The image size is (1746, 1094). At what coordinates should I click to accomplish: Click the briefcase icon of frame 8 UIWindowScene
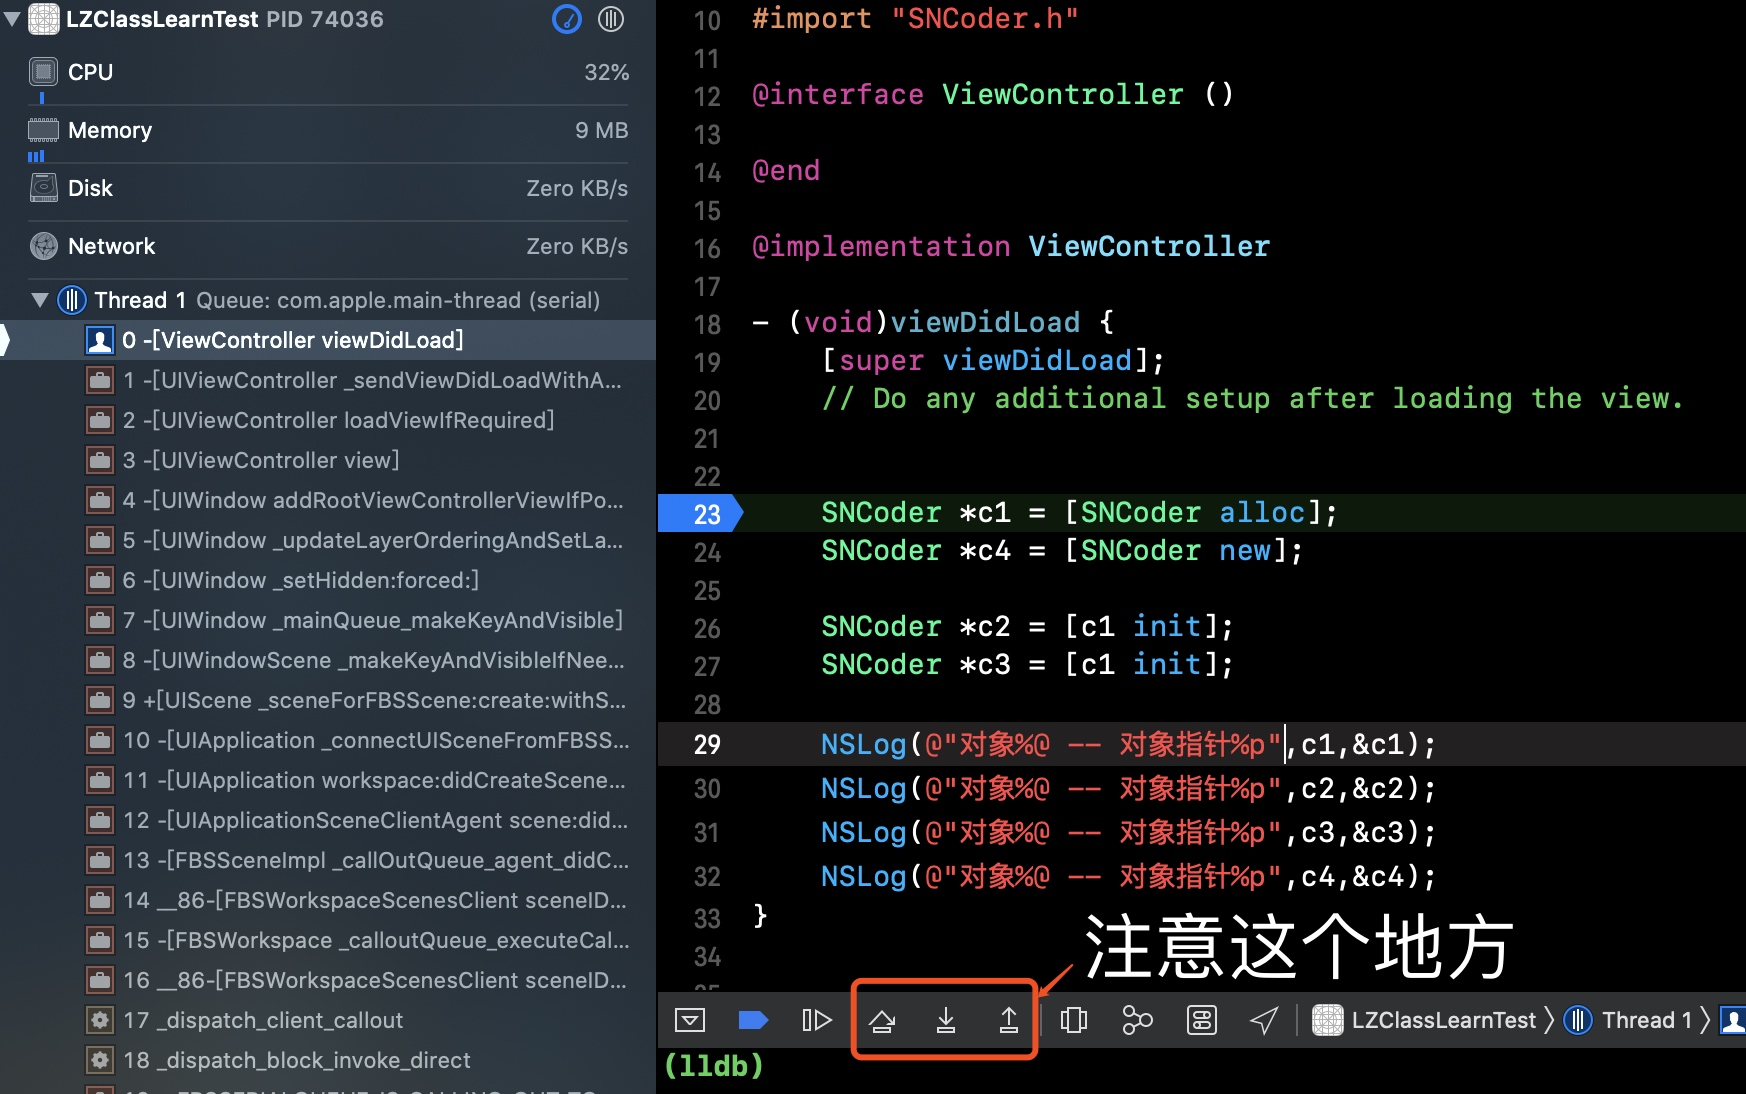(100, 660)
